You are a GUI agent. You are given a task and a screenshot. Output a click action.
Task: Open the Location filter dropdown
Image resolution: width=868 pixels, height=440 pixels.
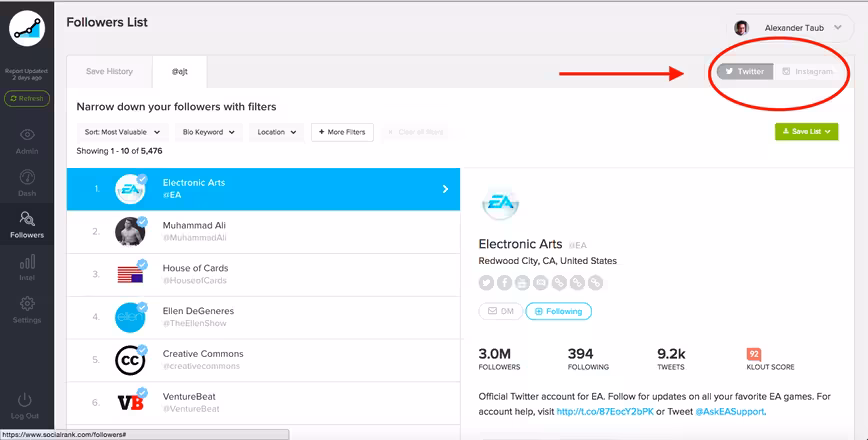coord(277,132)
